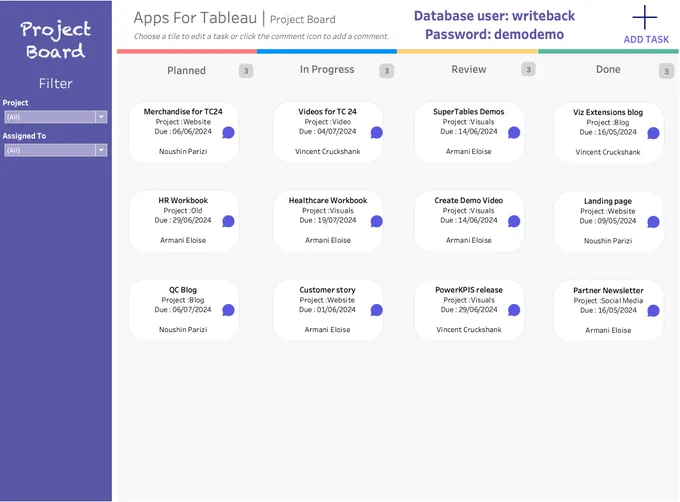Viewport: 680px width, 502px height.
Task: Open comment icon on Merchandise for TC24
Action: click(x=228, y=133)
